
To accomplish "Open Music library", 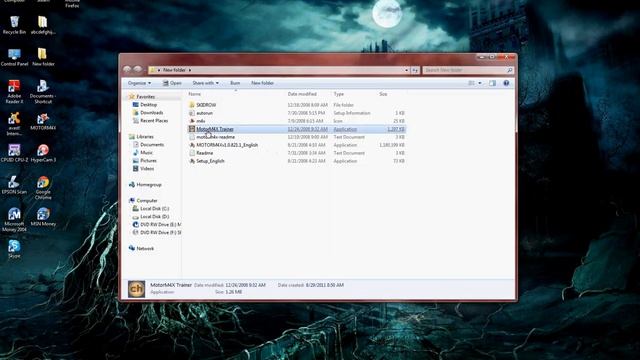I will tap(146, 153).
